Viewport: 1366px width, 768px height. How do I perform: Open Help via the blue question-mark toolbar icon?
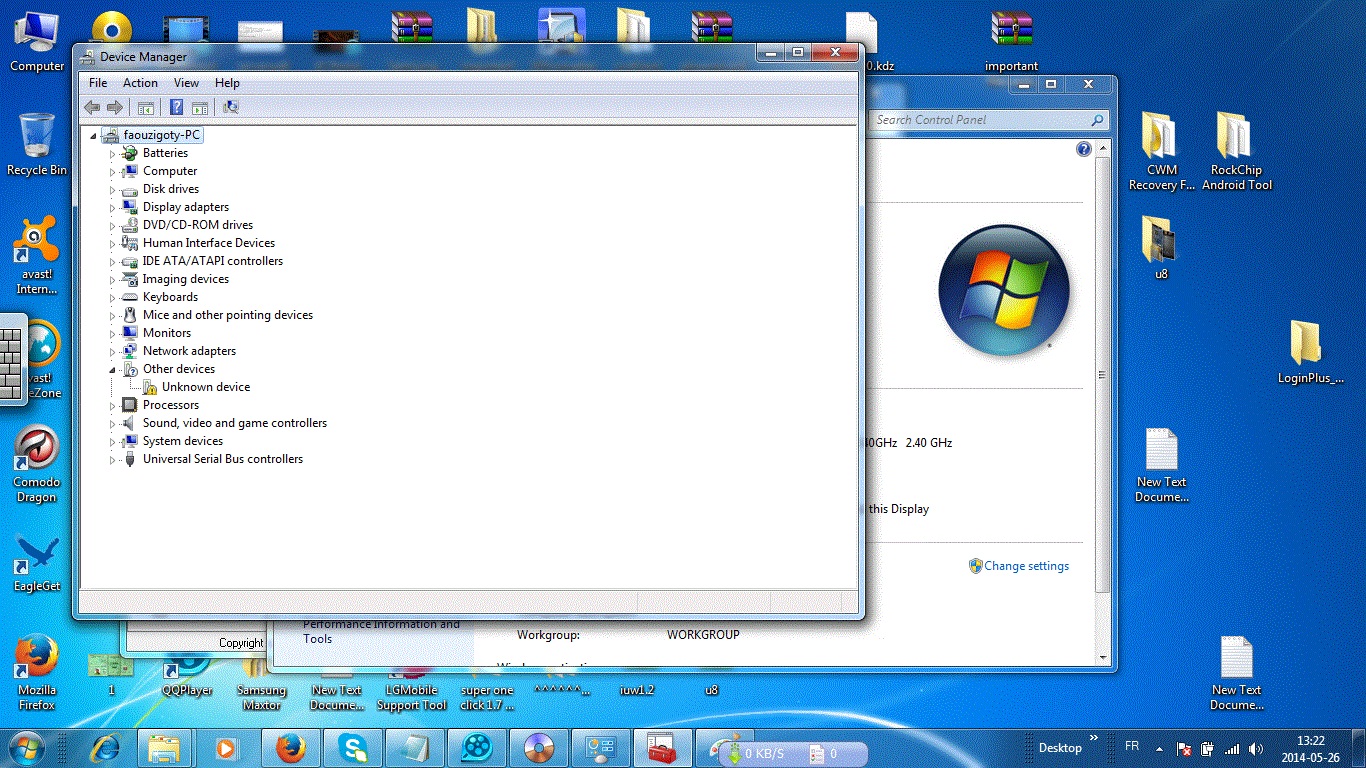coord(177,107)
